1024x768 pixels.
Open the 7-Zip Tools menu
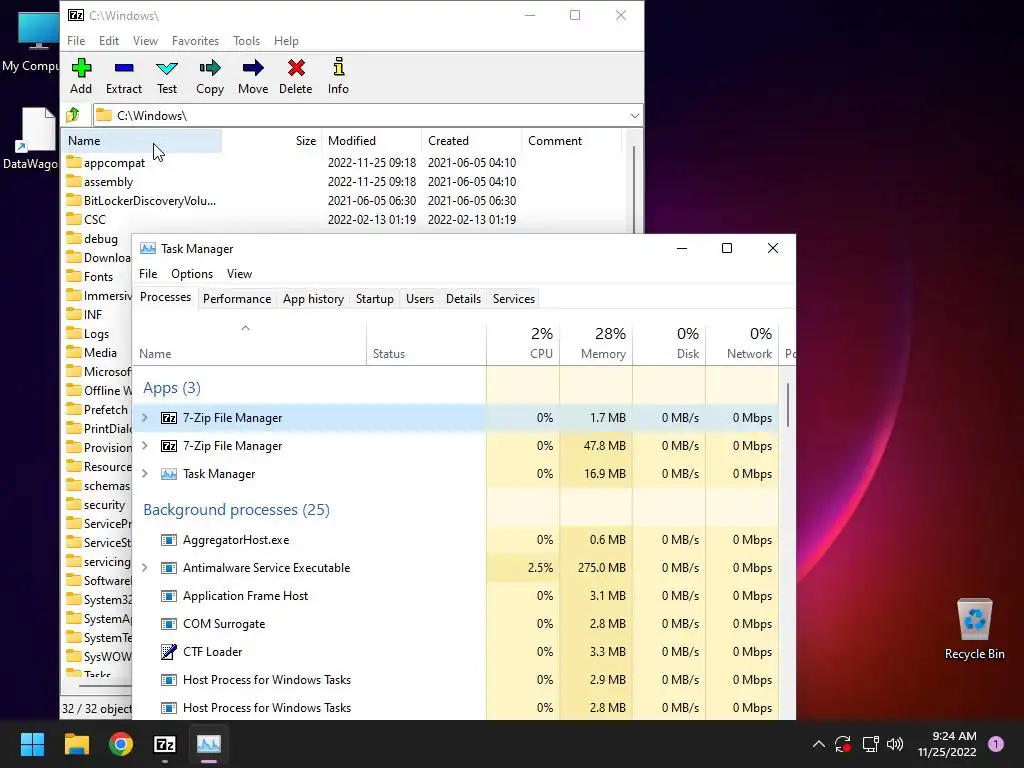click(x=246, y=40)
